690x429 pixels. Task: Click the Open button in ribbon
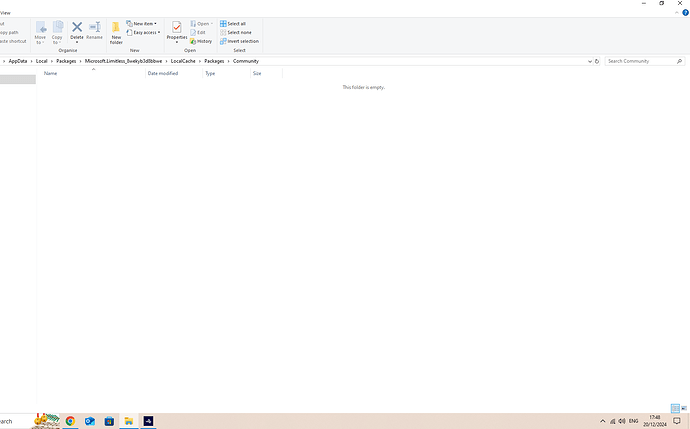(202, 24)
